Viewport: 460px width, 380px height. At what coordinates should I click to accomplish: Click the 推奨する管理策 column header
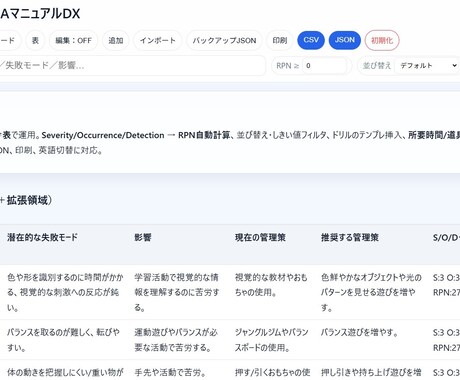350,237
